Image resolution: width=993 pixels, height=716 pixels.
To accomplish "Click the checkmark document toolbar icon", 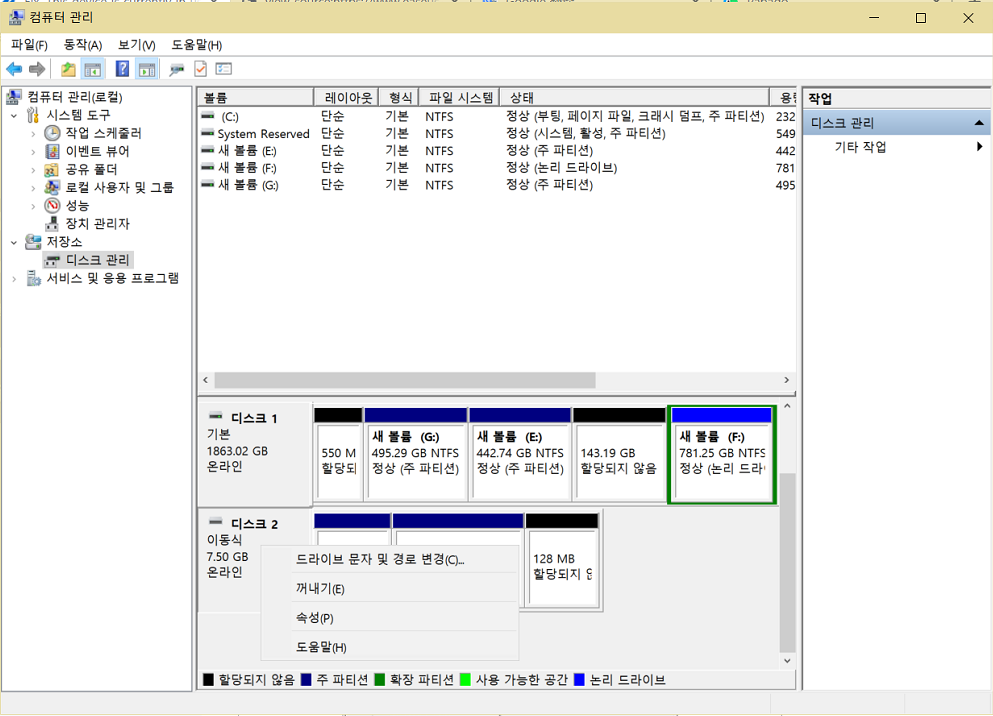I will point(200,69).
